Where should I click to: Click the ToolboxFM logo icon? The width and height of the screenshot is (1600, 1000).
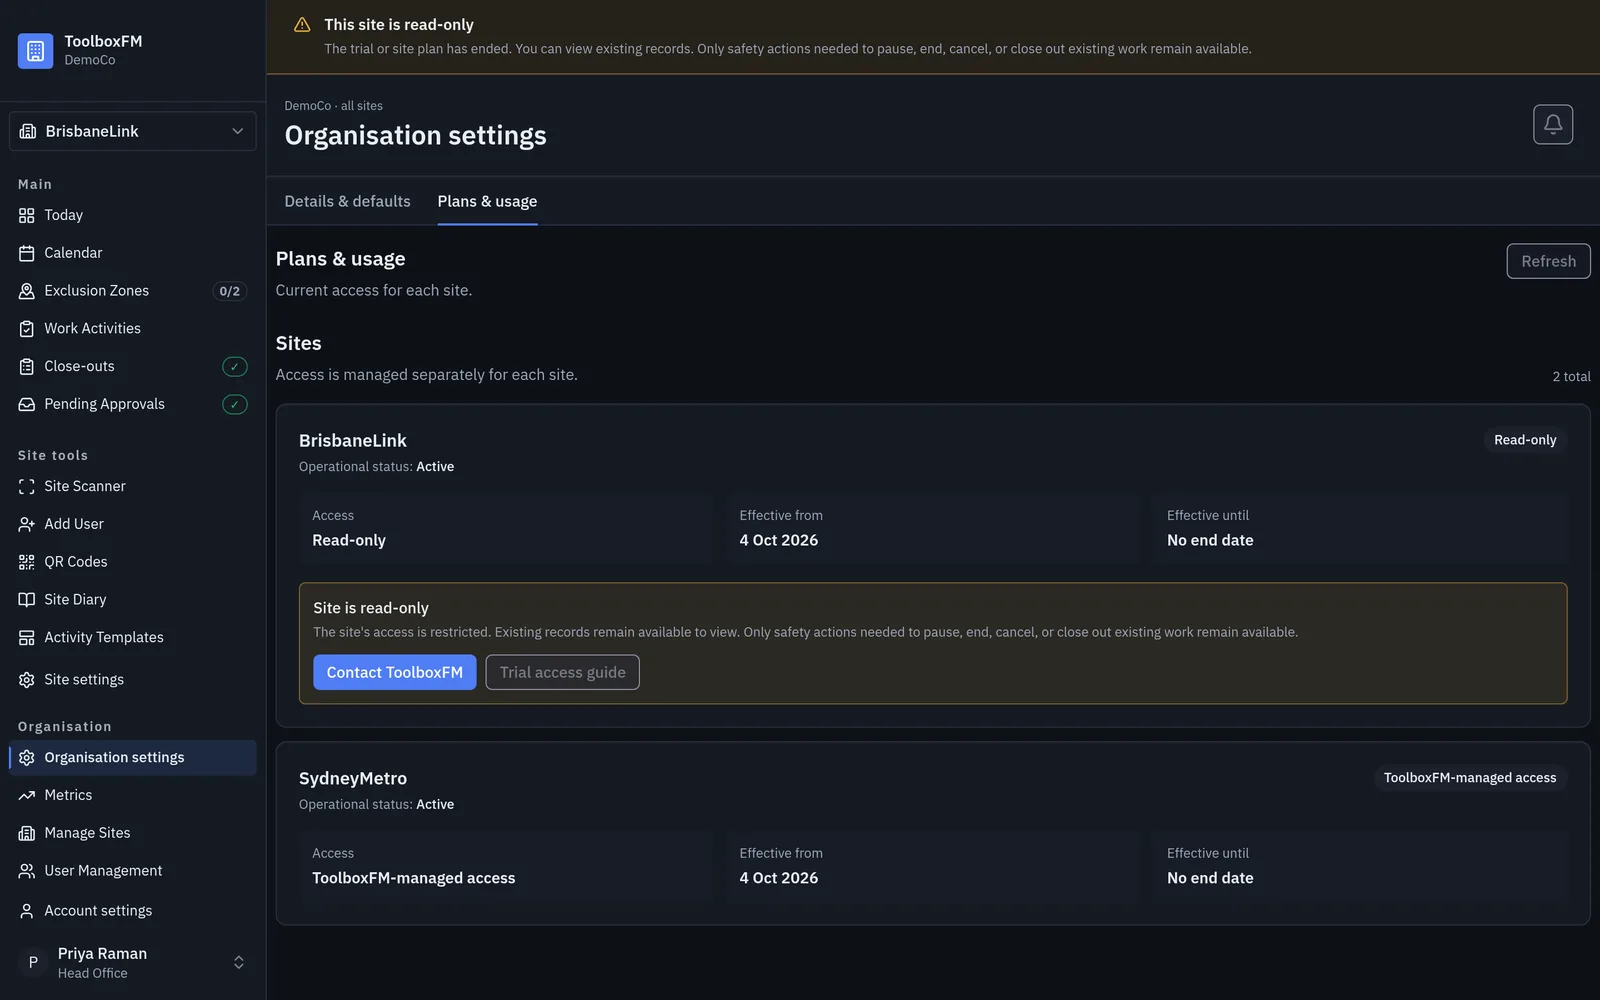point(35,50)
